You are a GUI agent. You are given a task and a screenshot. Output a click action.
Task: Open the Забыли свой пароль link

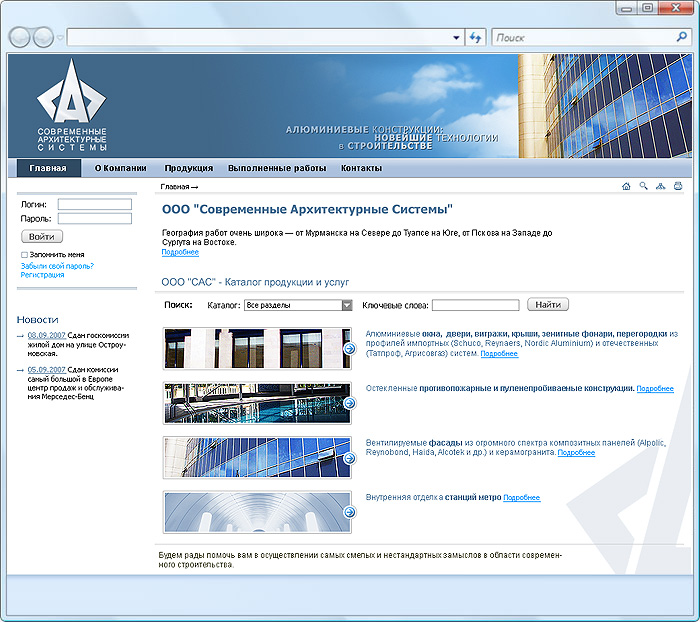(x=57, y=266)
